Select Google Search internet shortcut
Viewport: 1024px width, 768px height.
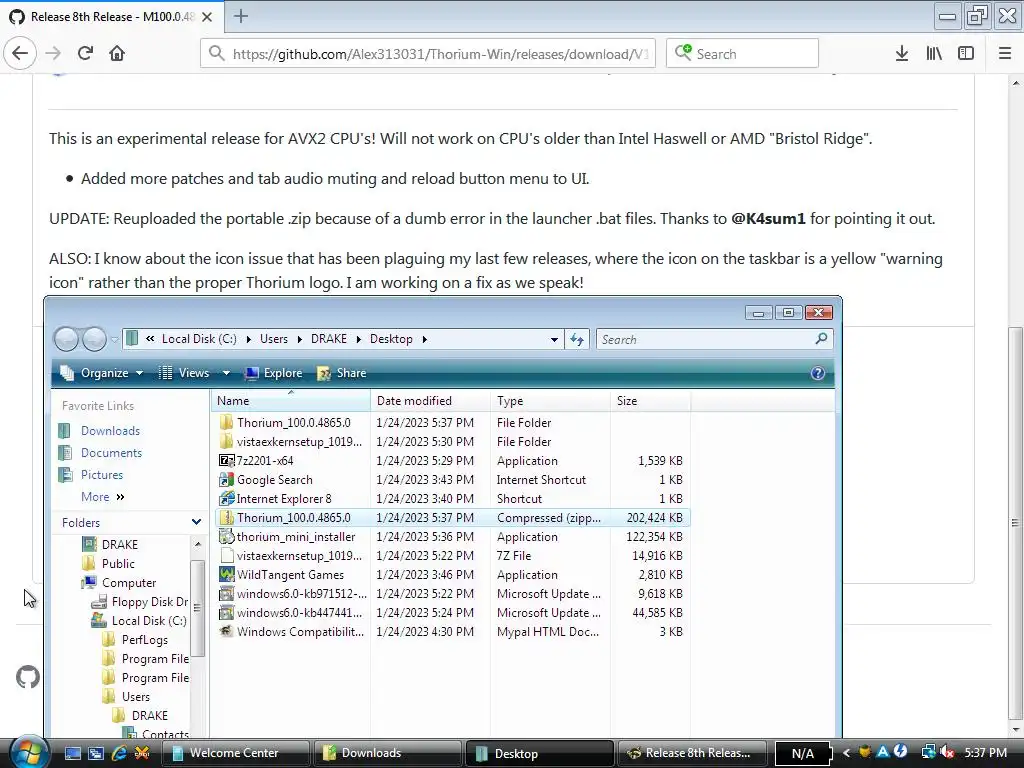[451, 479]
